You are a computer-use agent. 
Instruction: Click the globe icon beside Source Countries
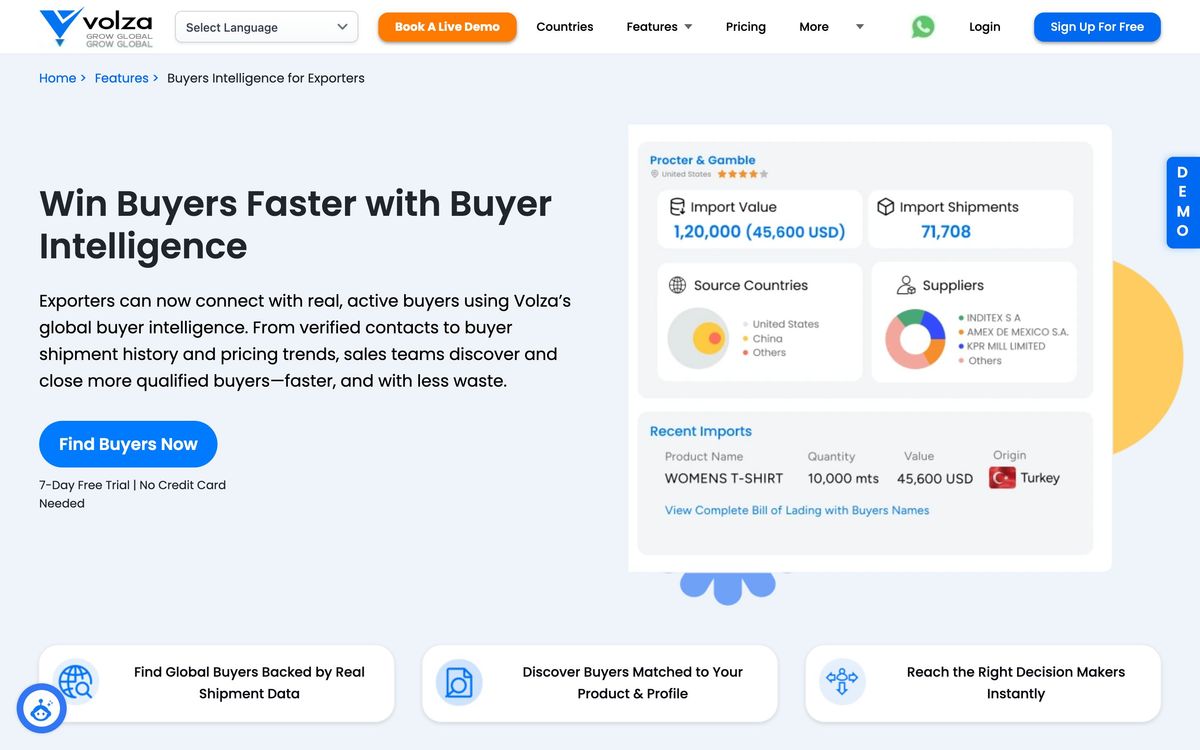coord(677,285)
